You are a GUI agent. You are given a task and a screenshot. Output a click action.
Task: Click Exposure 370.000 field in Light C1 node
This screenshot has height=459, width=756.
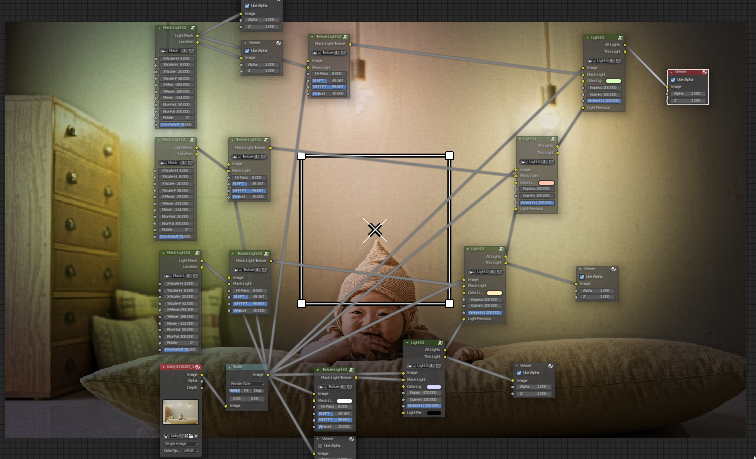[x=423, y=393]
